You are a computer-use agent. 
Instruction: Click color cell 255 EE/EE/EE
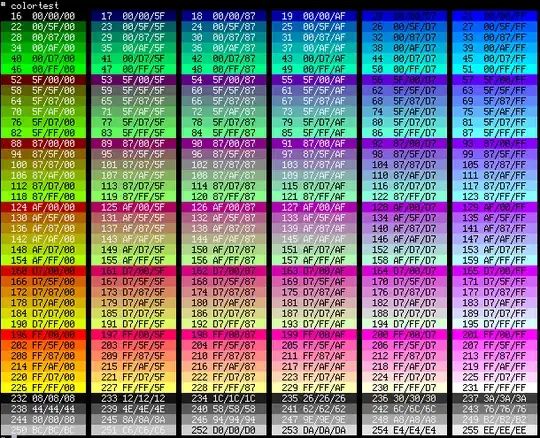(x=495, y=430)
